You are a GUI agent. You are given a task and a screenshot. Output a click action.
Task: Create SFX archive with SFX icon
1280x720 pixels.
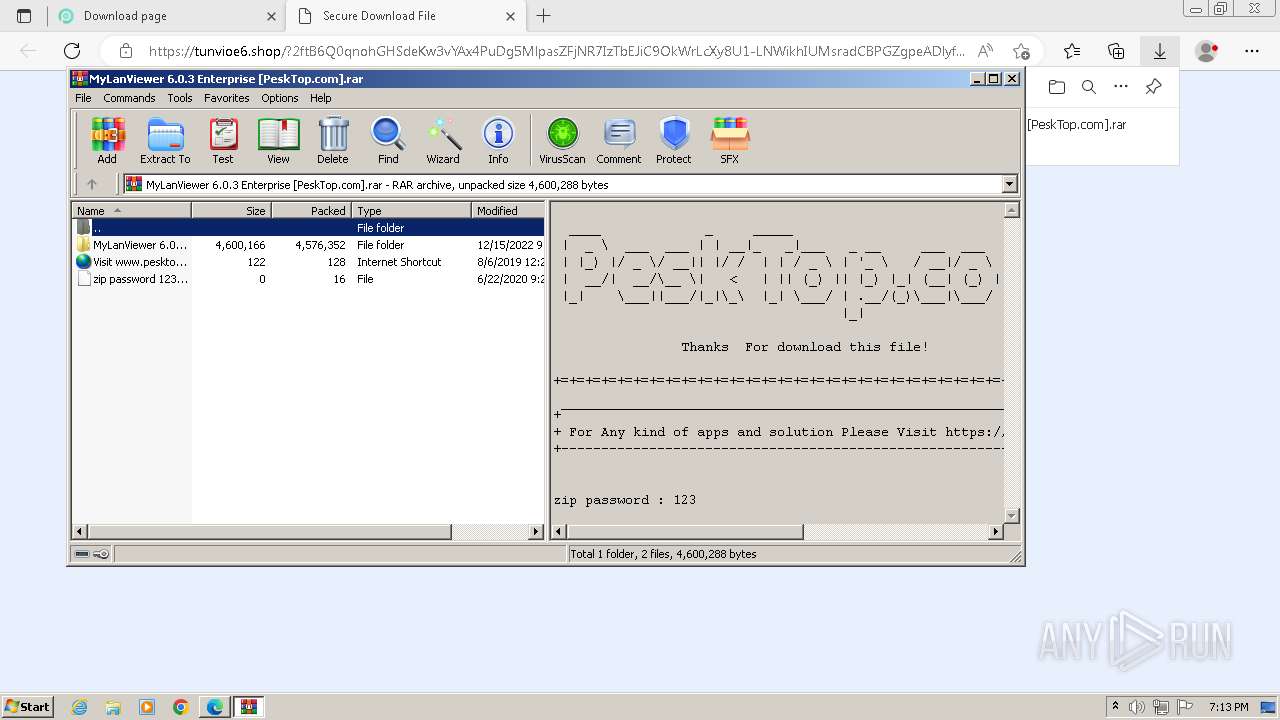coord(730,140)
